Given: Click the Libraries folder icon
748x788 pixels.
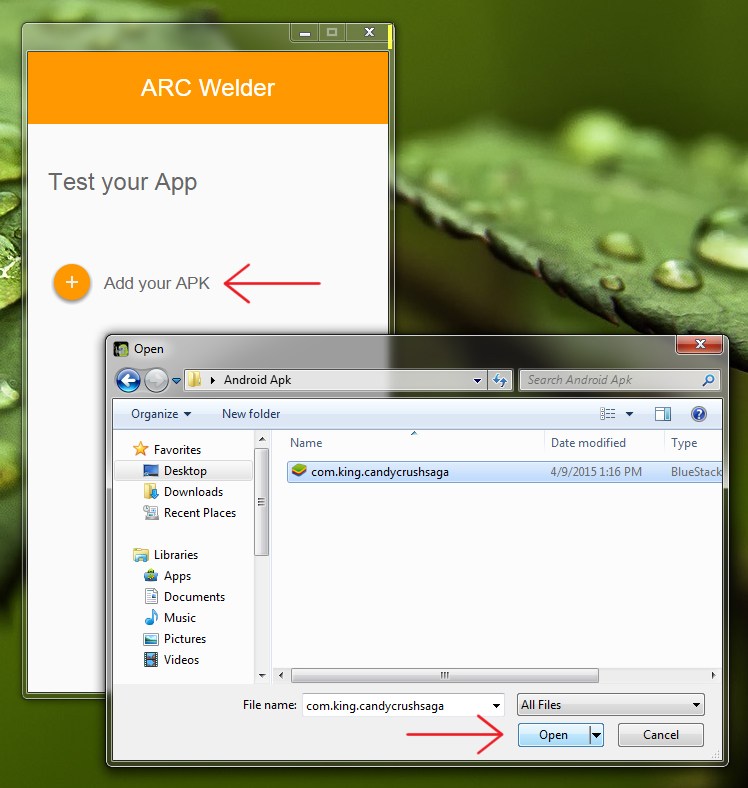Looking at the screenshot, I should click(x=141, y=555).
